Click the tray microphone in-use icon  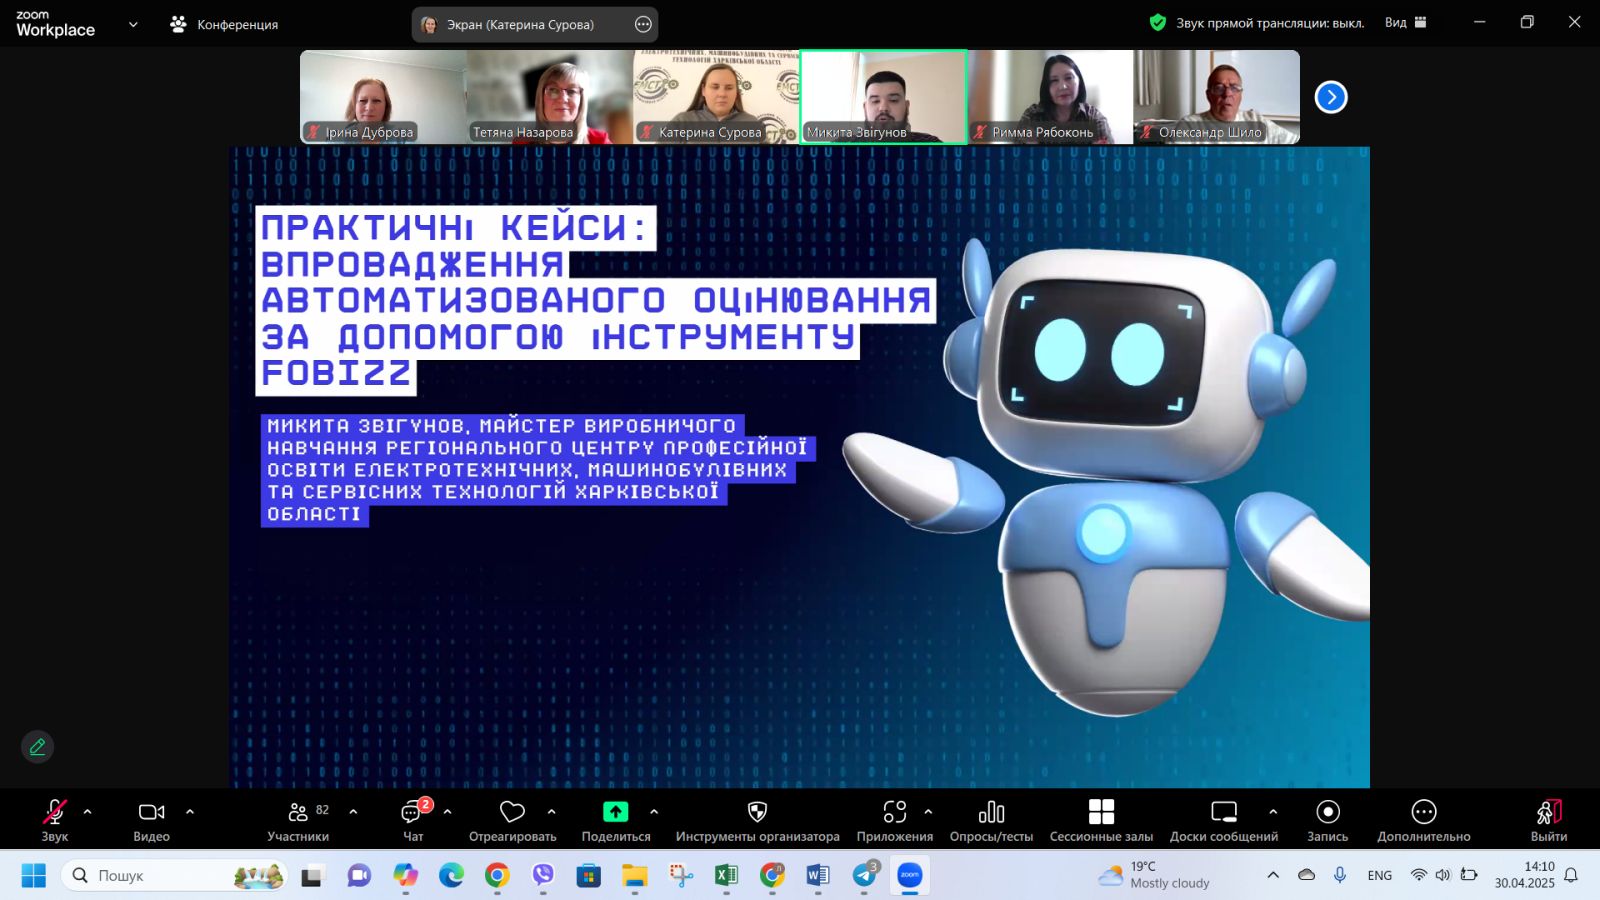click(x=1340, y=875)
